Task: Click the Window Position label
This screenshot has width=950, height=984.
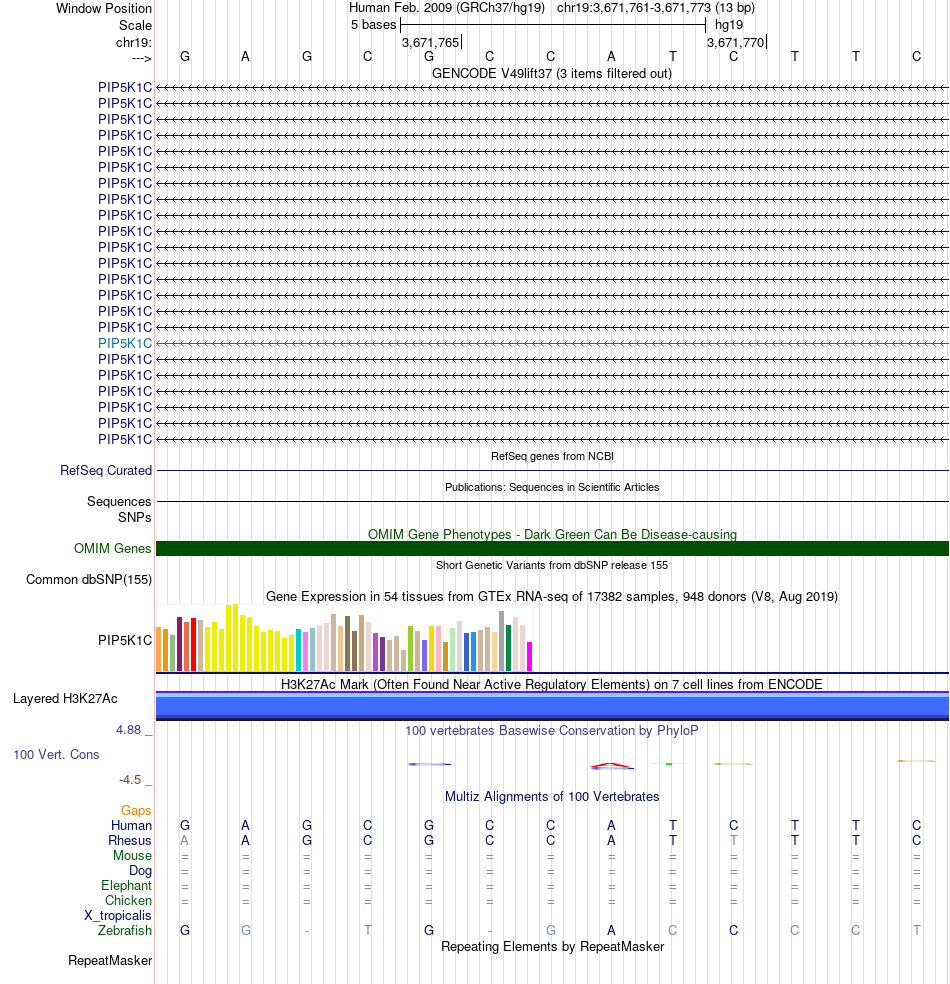Action: pyautogui.click(x=104, y=9)
